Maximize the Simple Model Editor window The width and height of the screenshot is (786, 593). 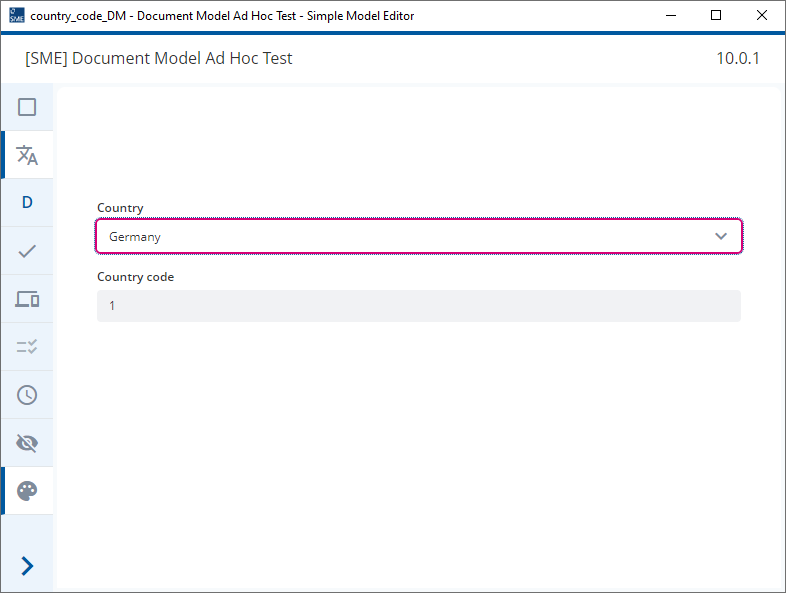point(716,16)
